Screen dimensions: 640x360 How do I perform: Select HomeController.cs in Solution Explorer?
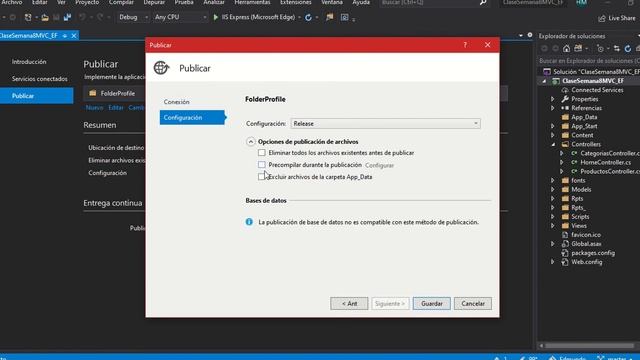click(605, 162)
